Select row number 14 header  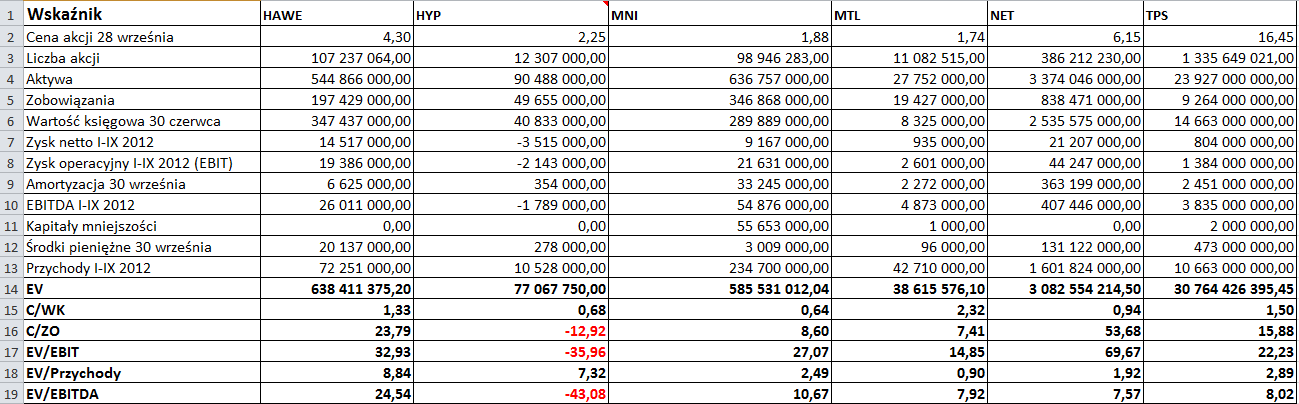point(10,288)
